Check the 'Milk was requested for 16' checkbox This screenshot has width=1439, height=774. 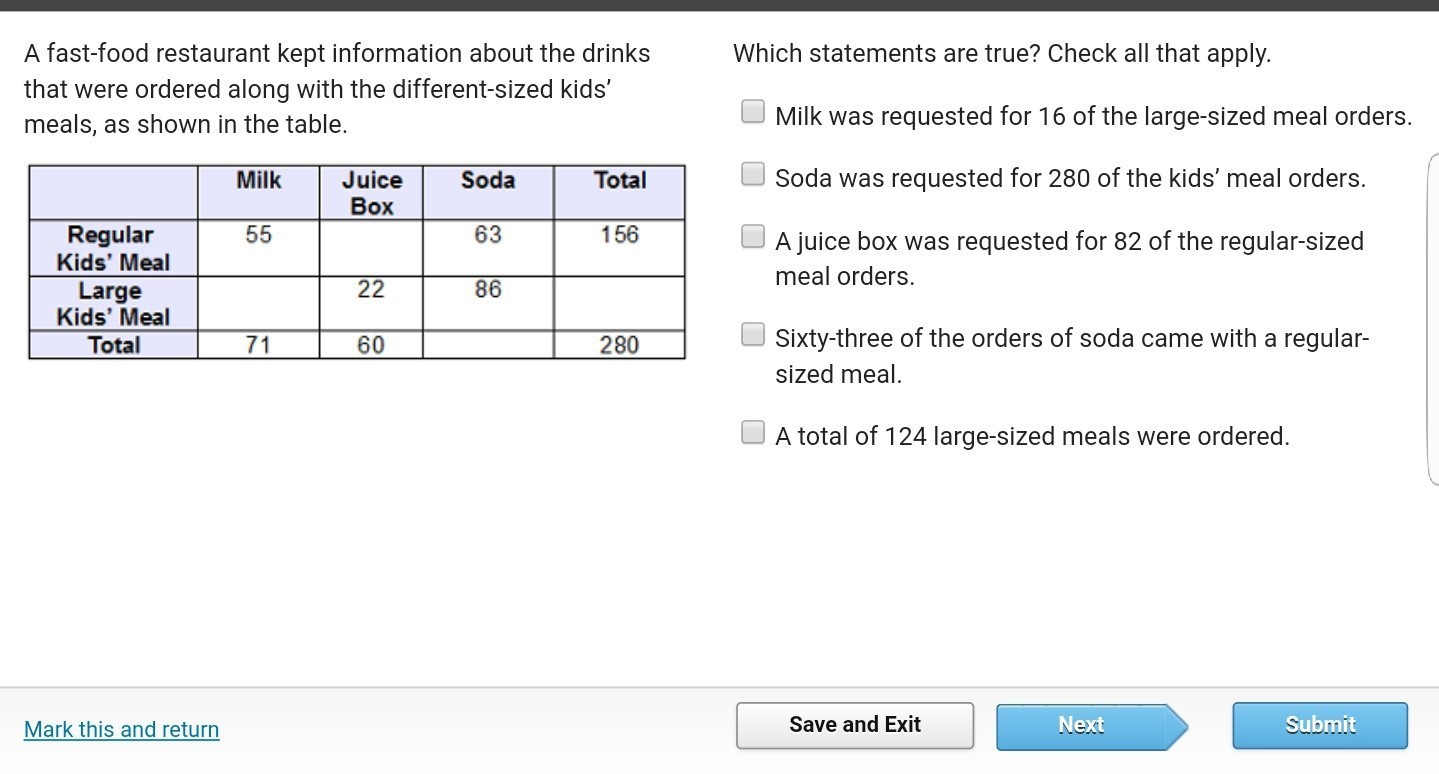[x=752, y=112]
